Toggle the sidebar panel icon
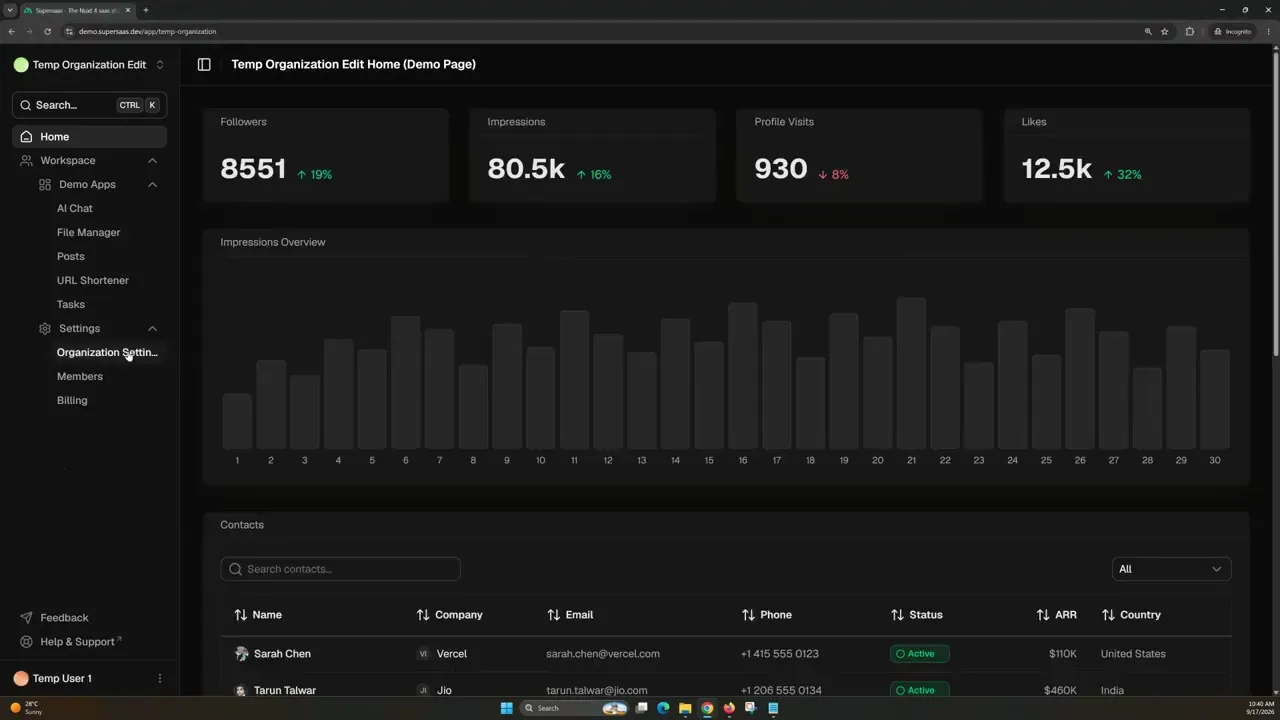This screenshot has width=1280, height=720. tap(204, 64)
